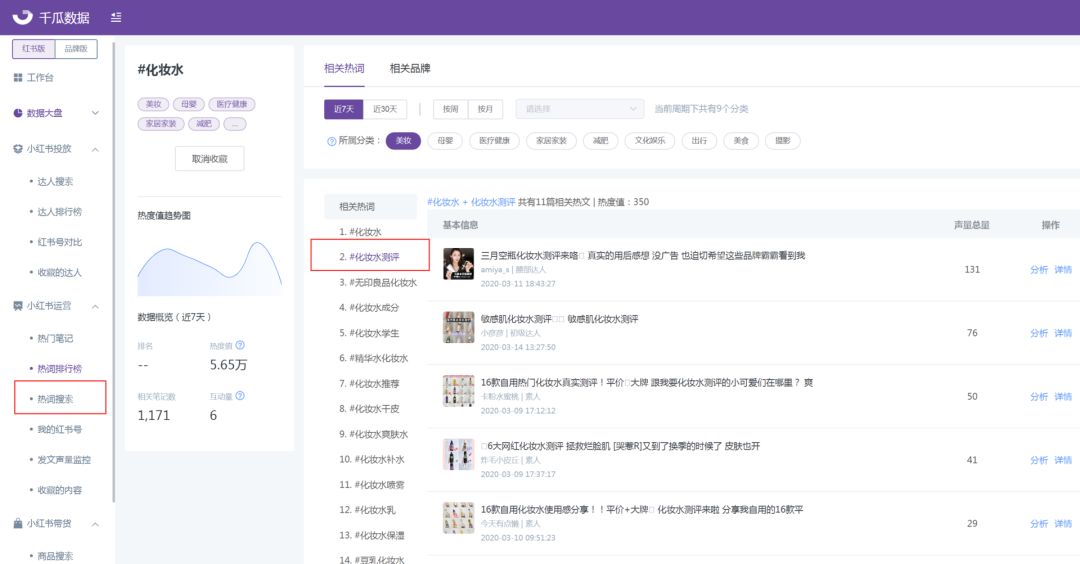This screenshot has width=1080, height=564.
Task: Click the "..." more tags pill under #化妆水
Action: (235, 124)
